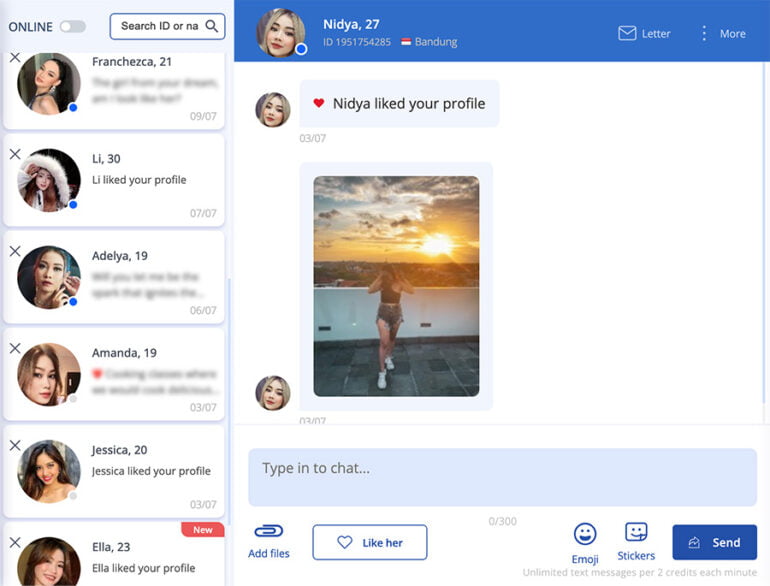This screenshot has height=586, width=770.
Task: Dismiss Li's chat using the X
Action: 15,154
